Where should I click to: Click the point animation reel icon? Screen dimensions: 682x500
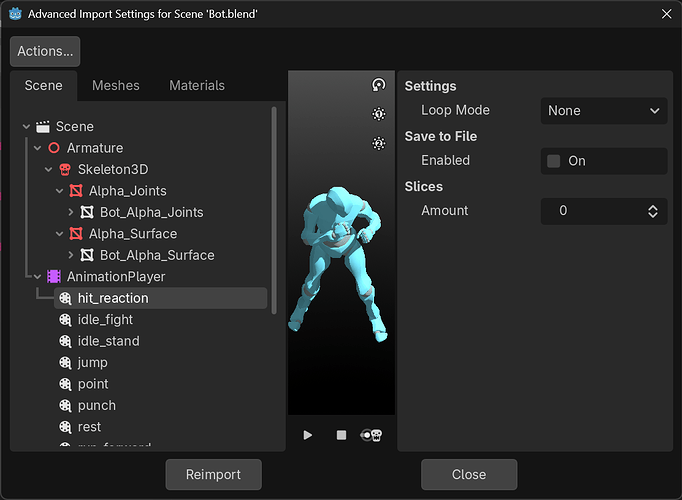pos(65,384)
